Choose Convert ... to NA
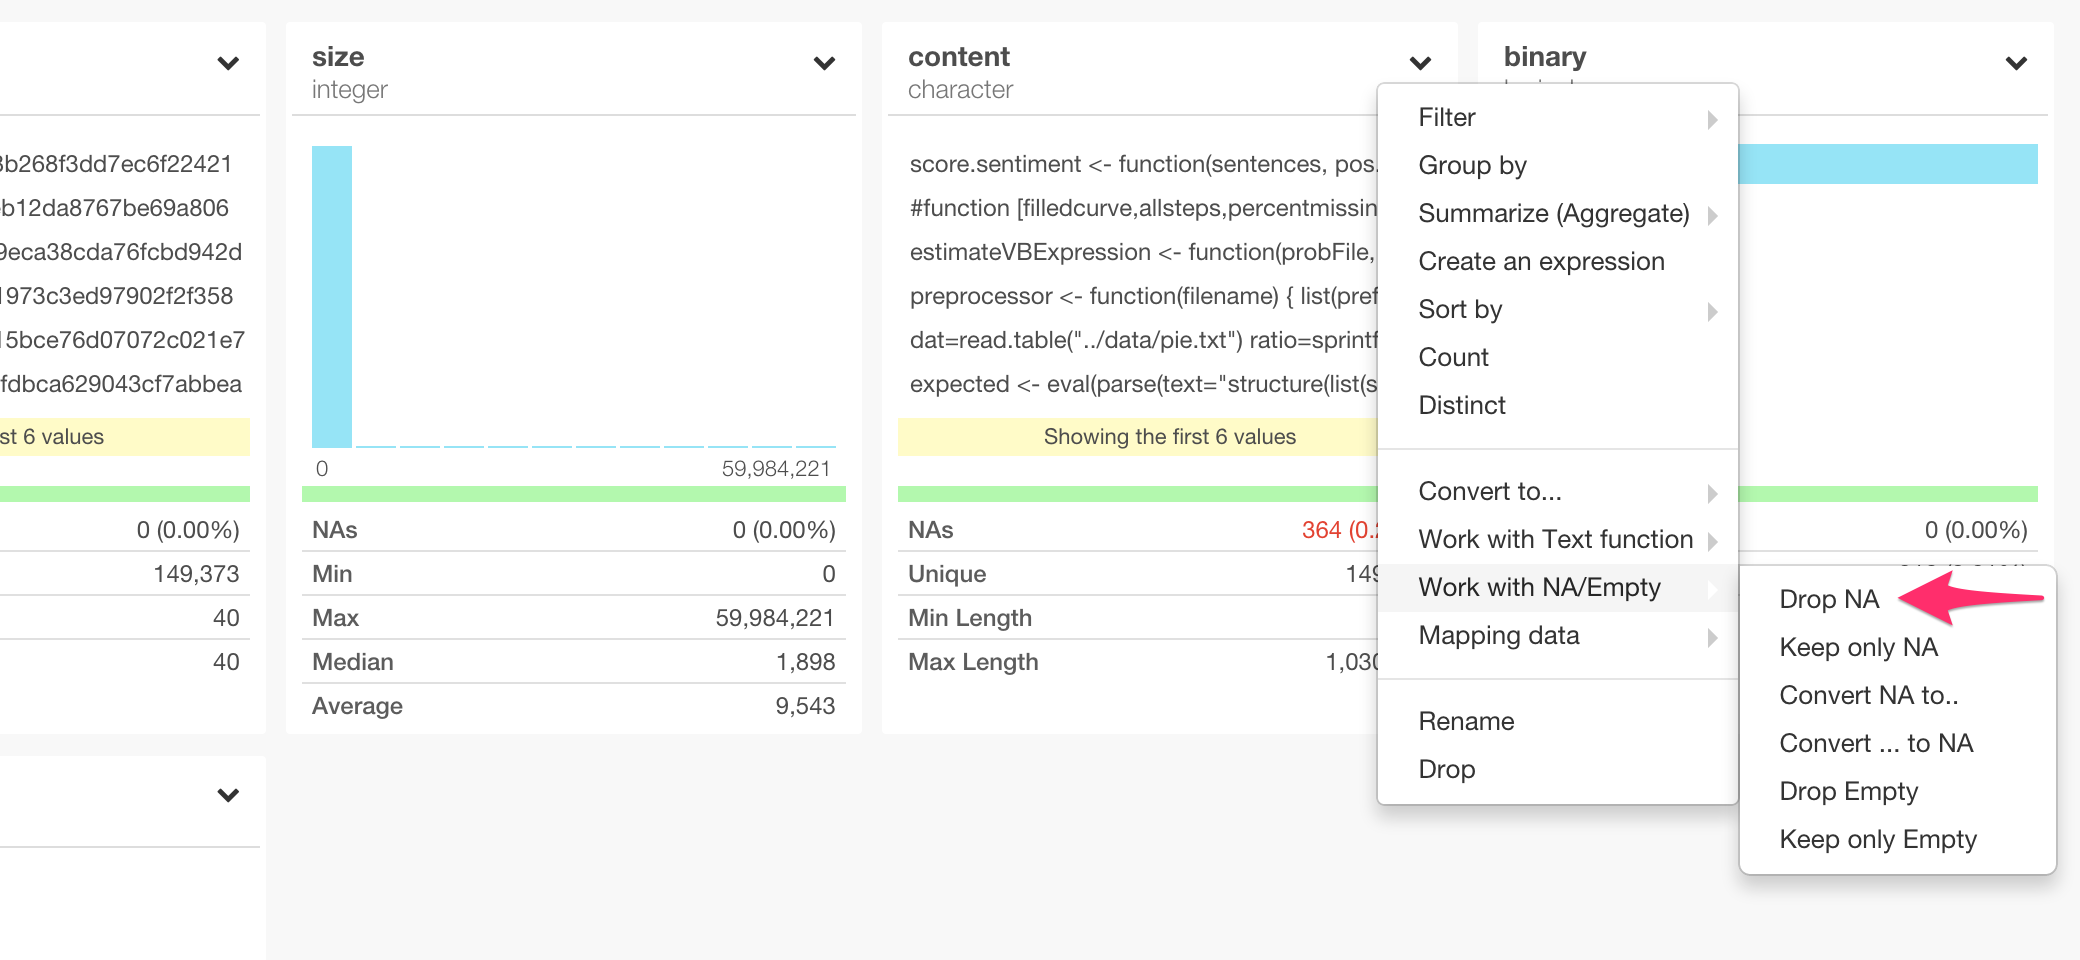The height and width of the screenshot is (960, 2080). pyautogui.click(x=1875, y=743)
